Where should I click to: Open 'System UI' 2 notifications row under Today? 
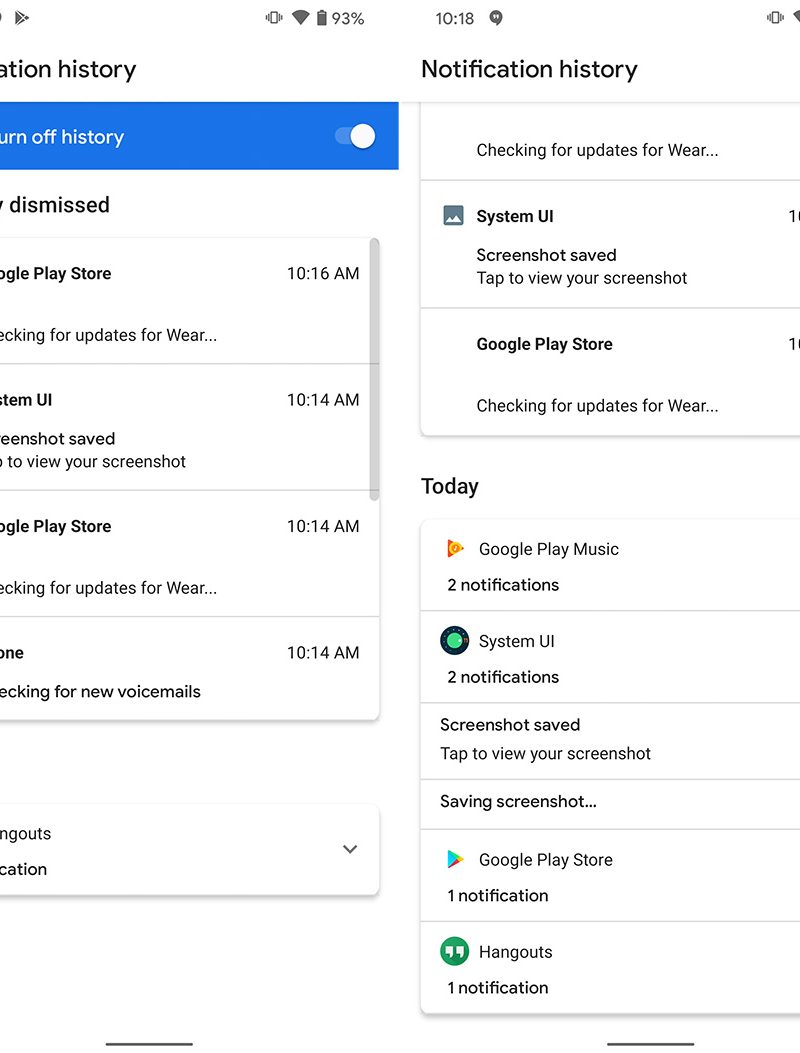[x=610, y=657]
